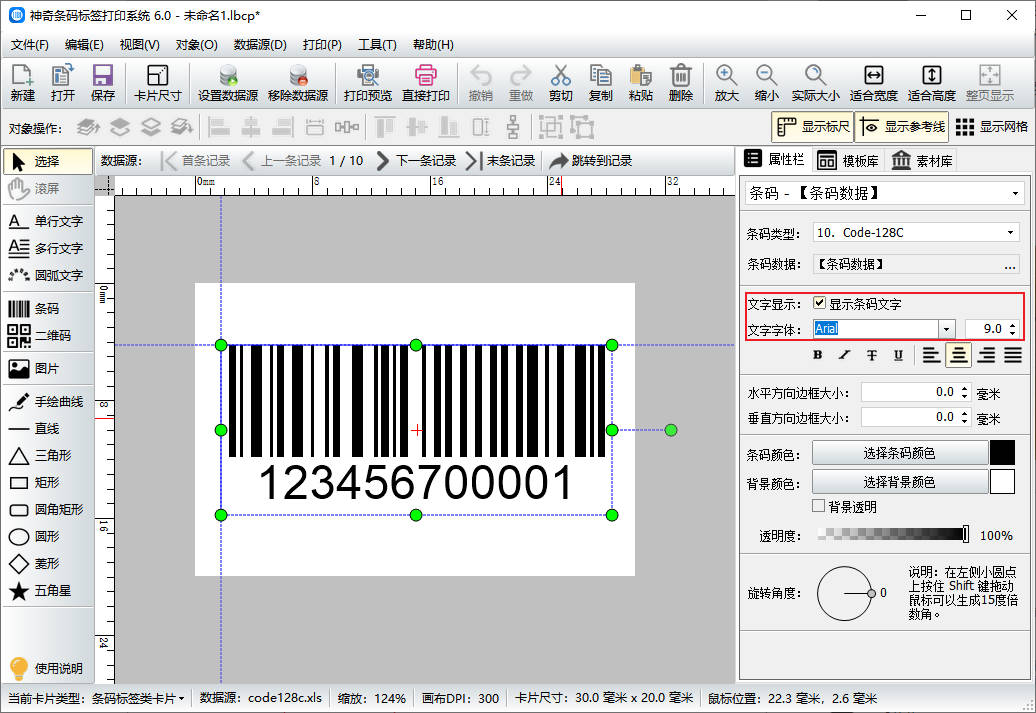Screen dimensions: 1036x713
Task: Activate the 选择 selection tool
Action: tap(48, 161)
